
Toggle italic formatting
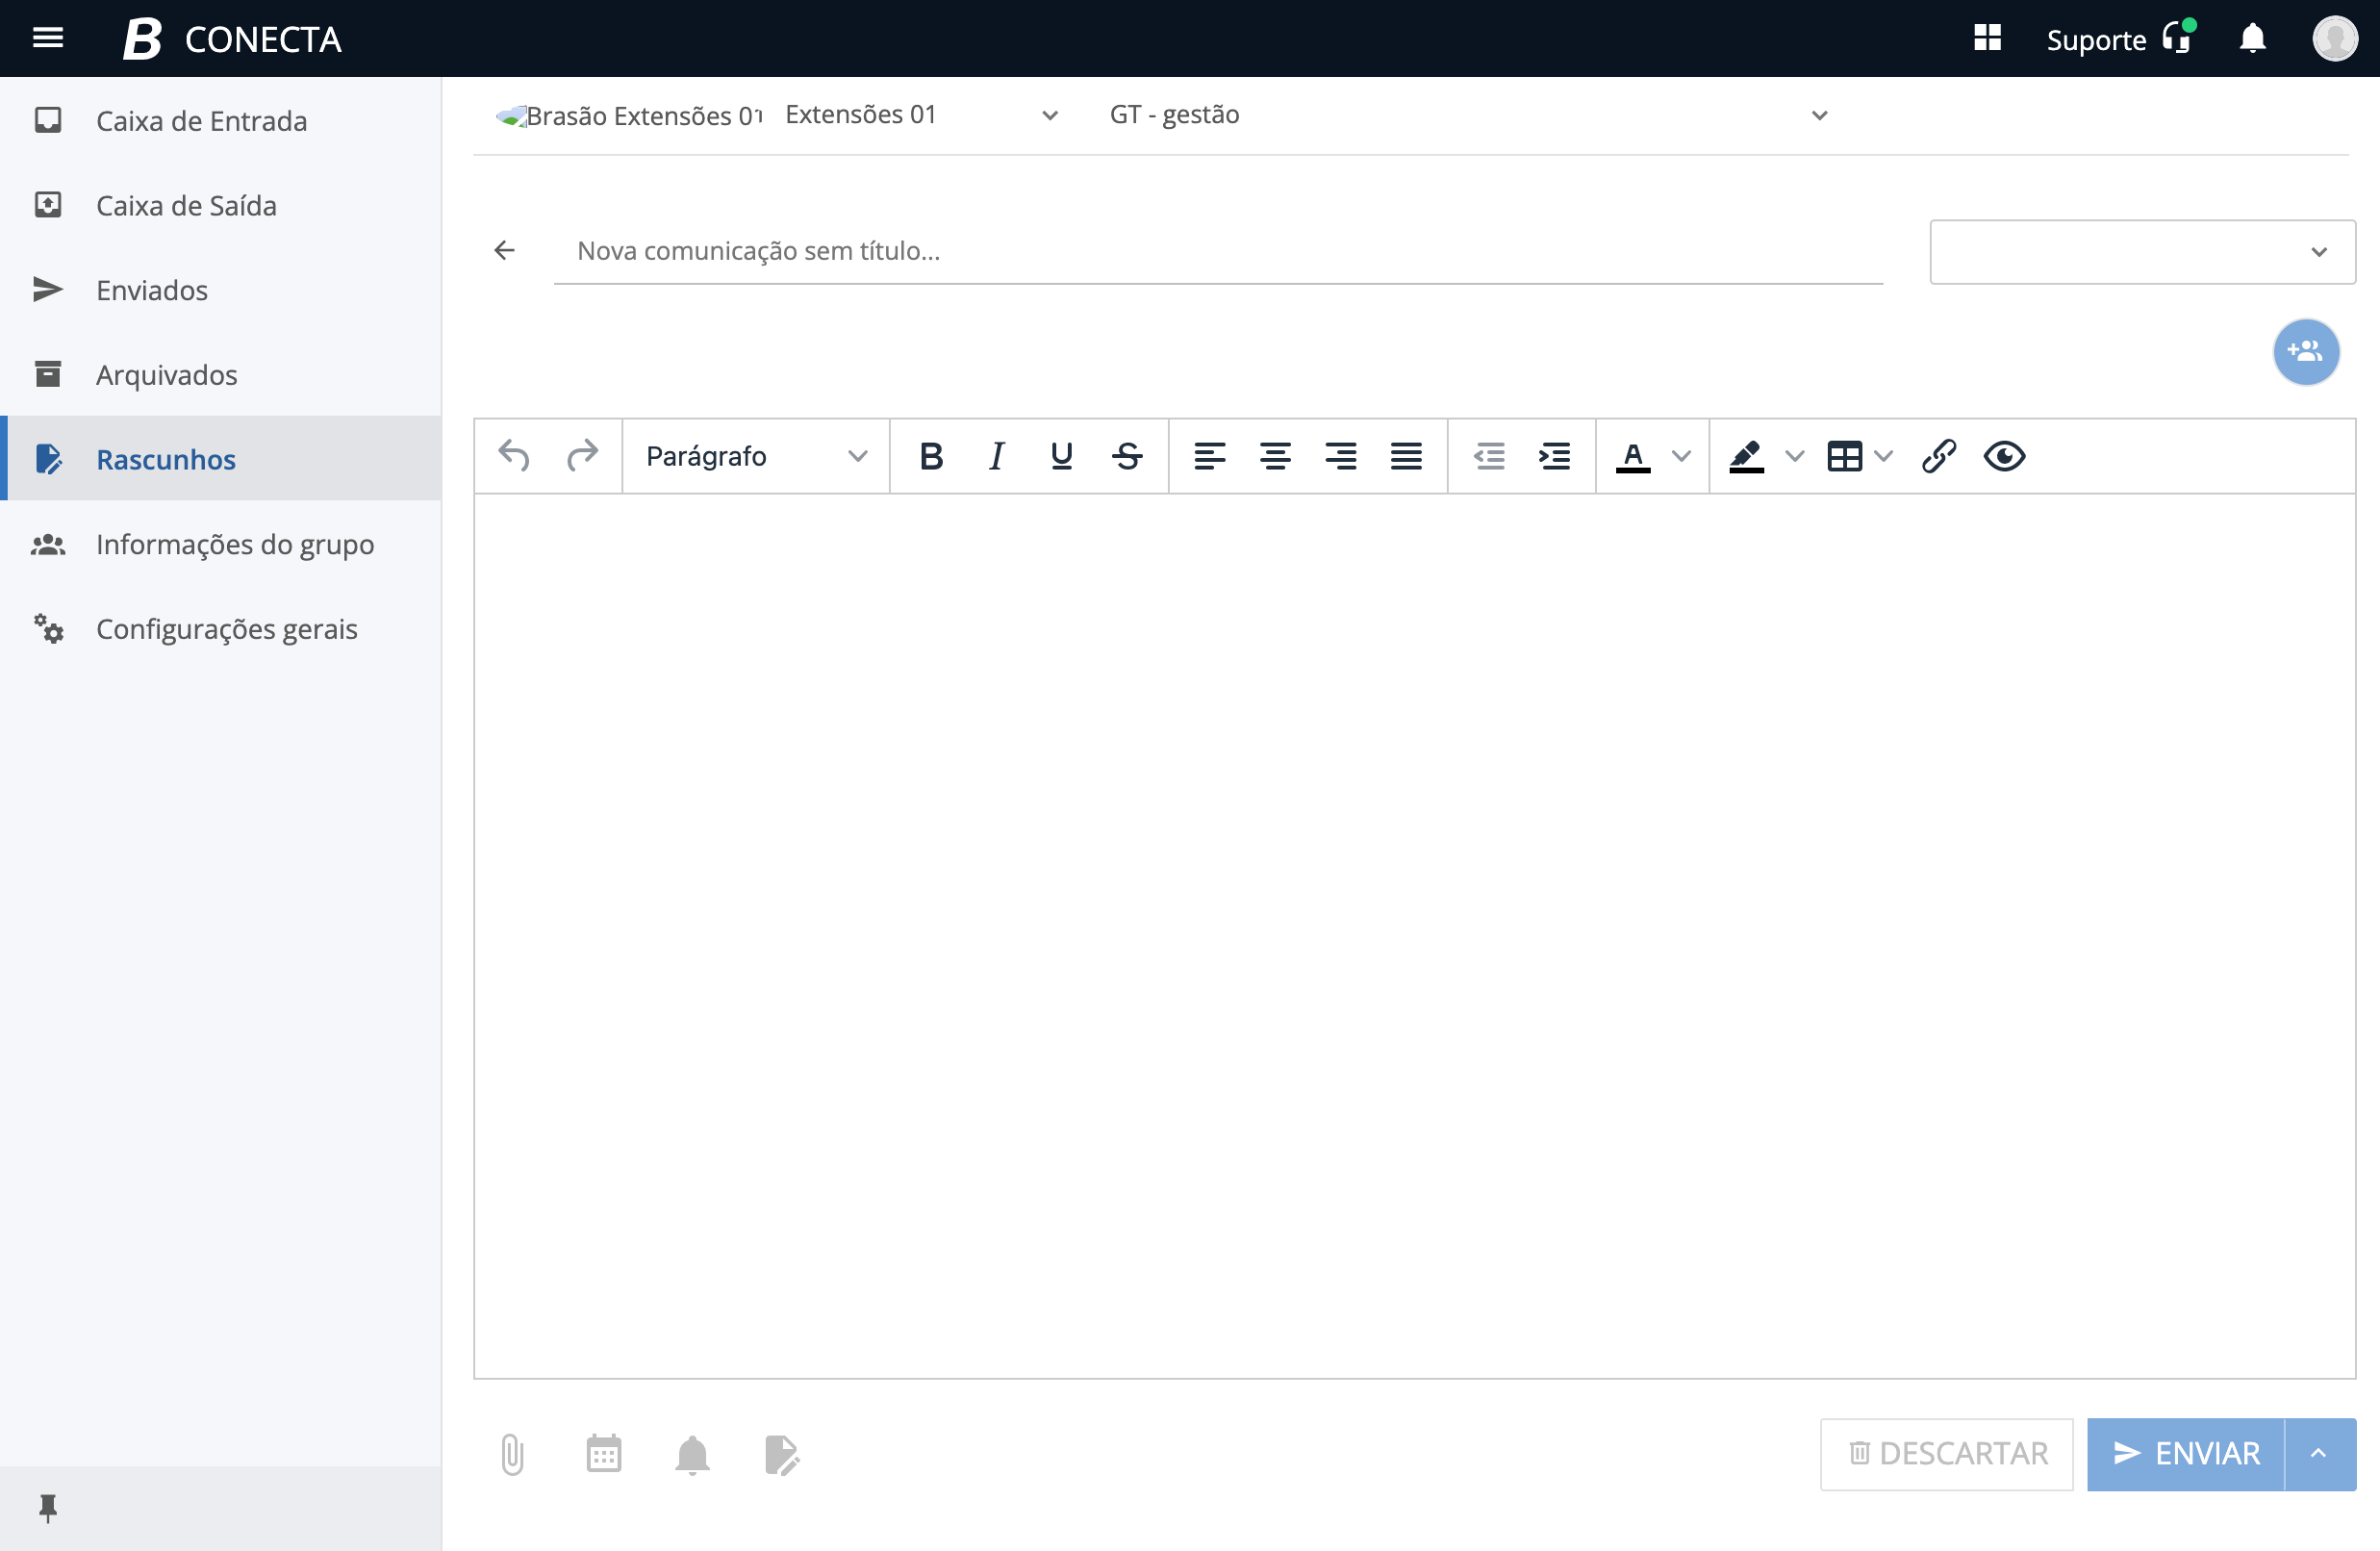[996, 456]
